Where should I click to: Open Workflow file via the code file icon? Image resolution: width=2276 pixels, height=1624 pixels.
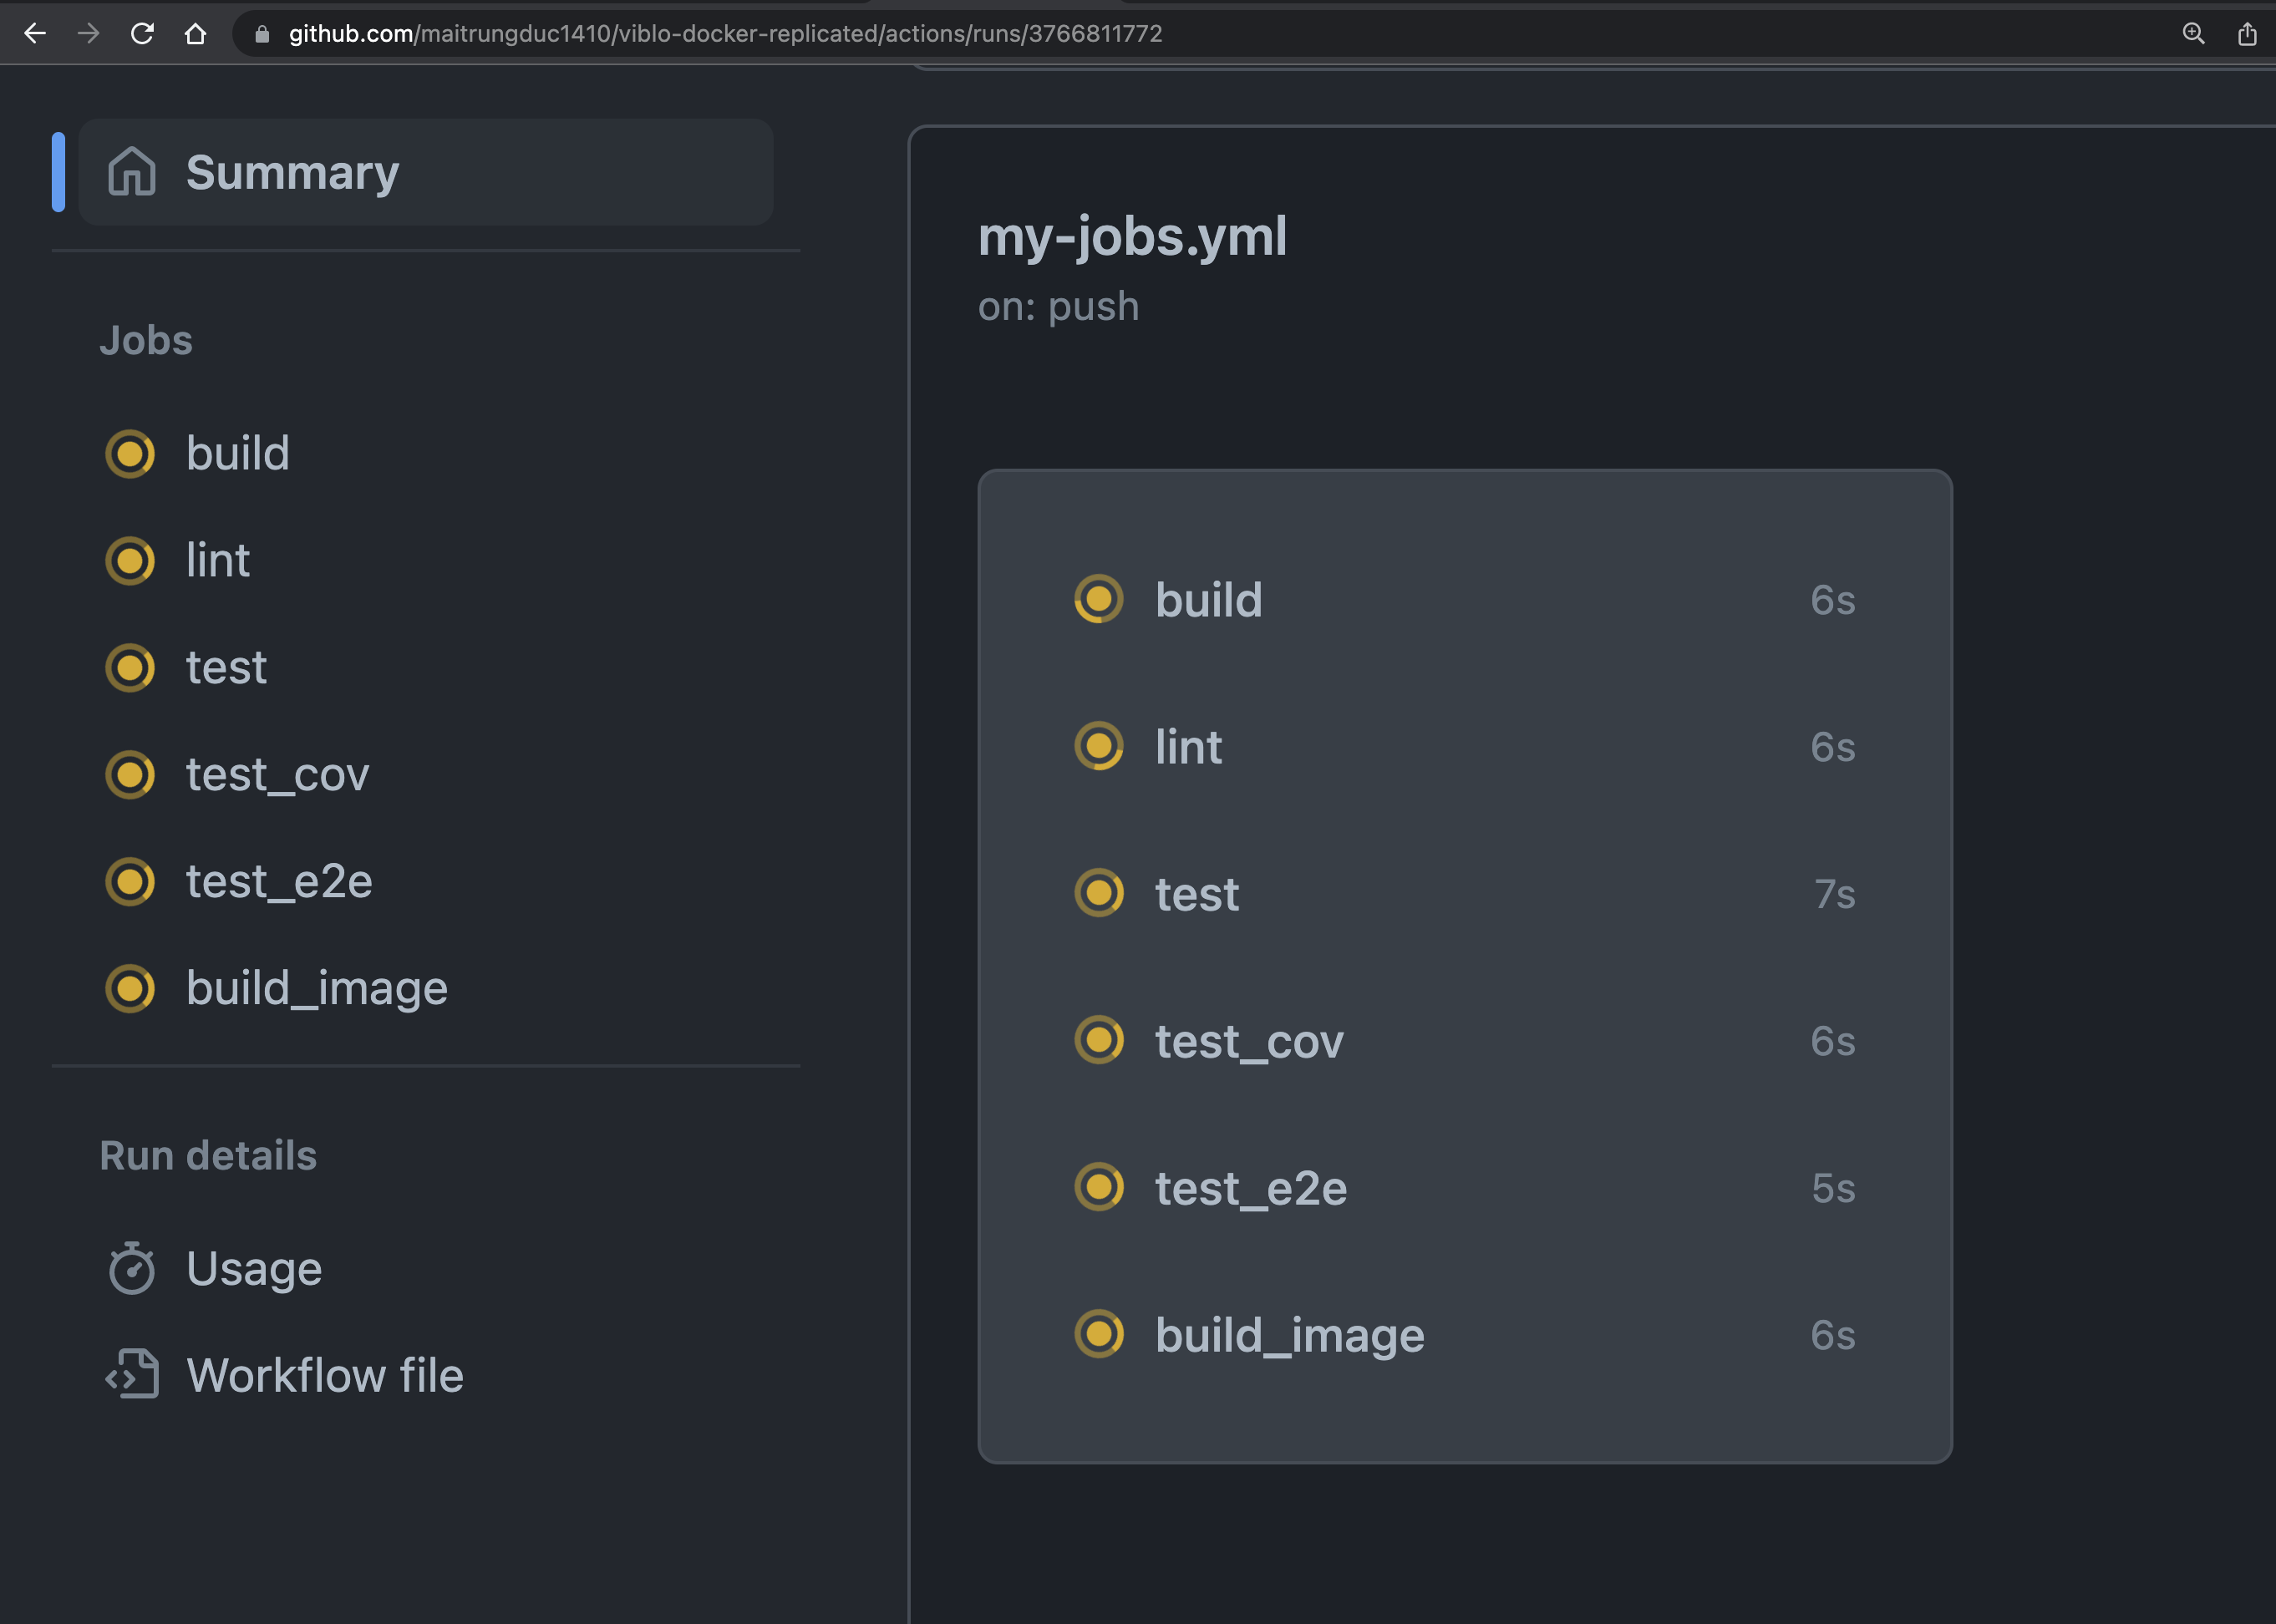(x=134, y=1375)
